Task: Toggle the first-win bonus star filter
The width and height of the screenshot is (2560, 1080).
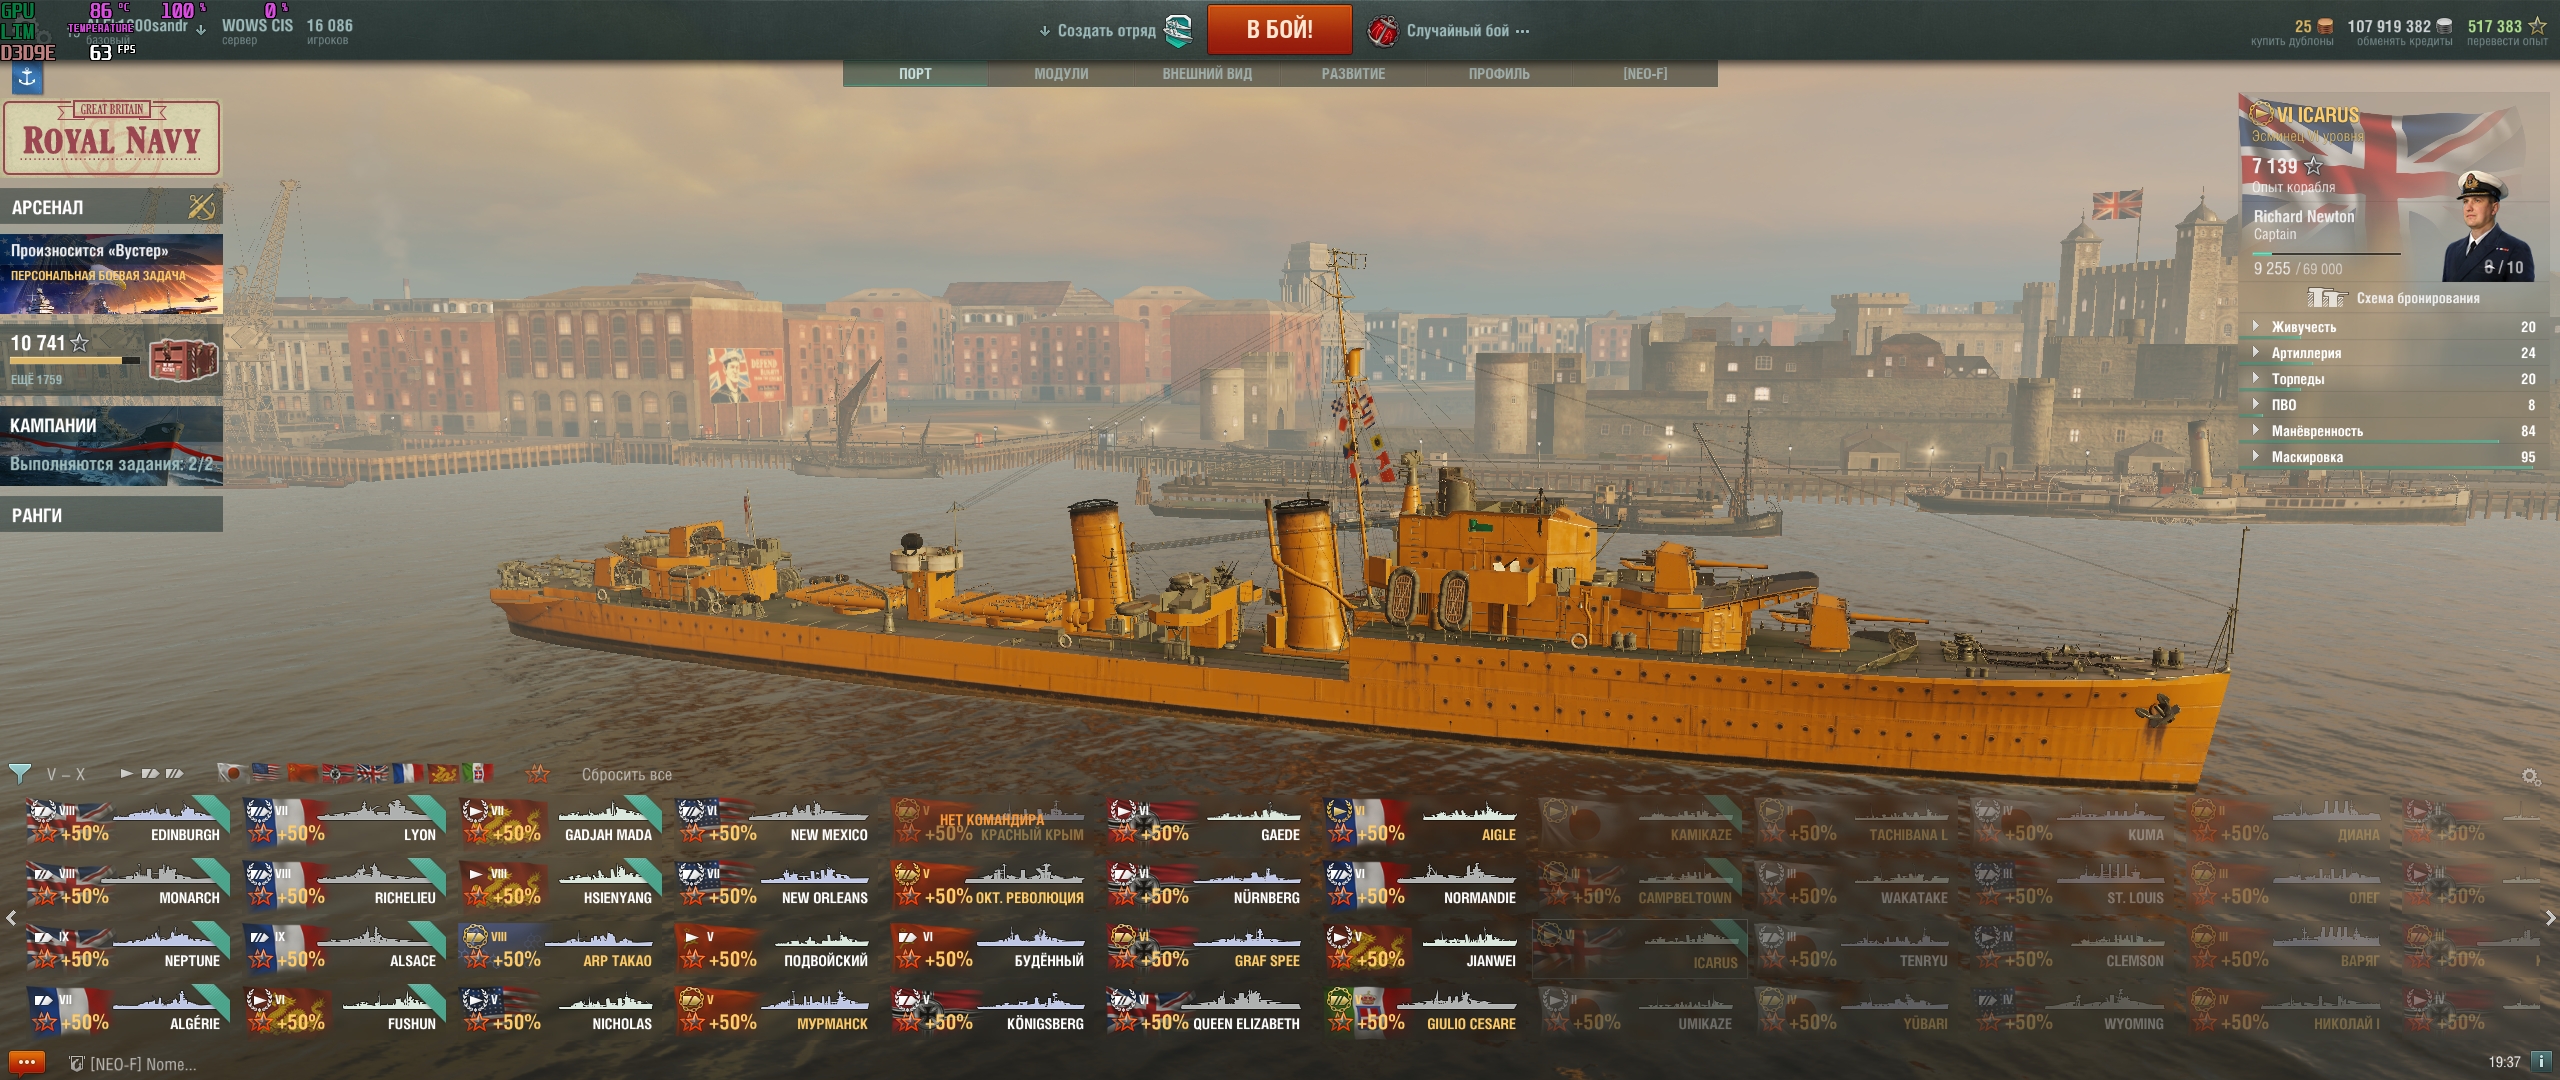Action: click(x=538, y=773)
